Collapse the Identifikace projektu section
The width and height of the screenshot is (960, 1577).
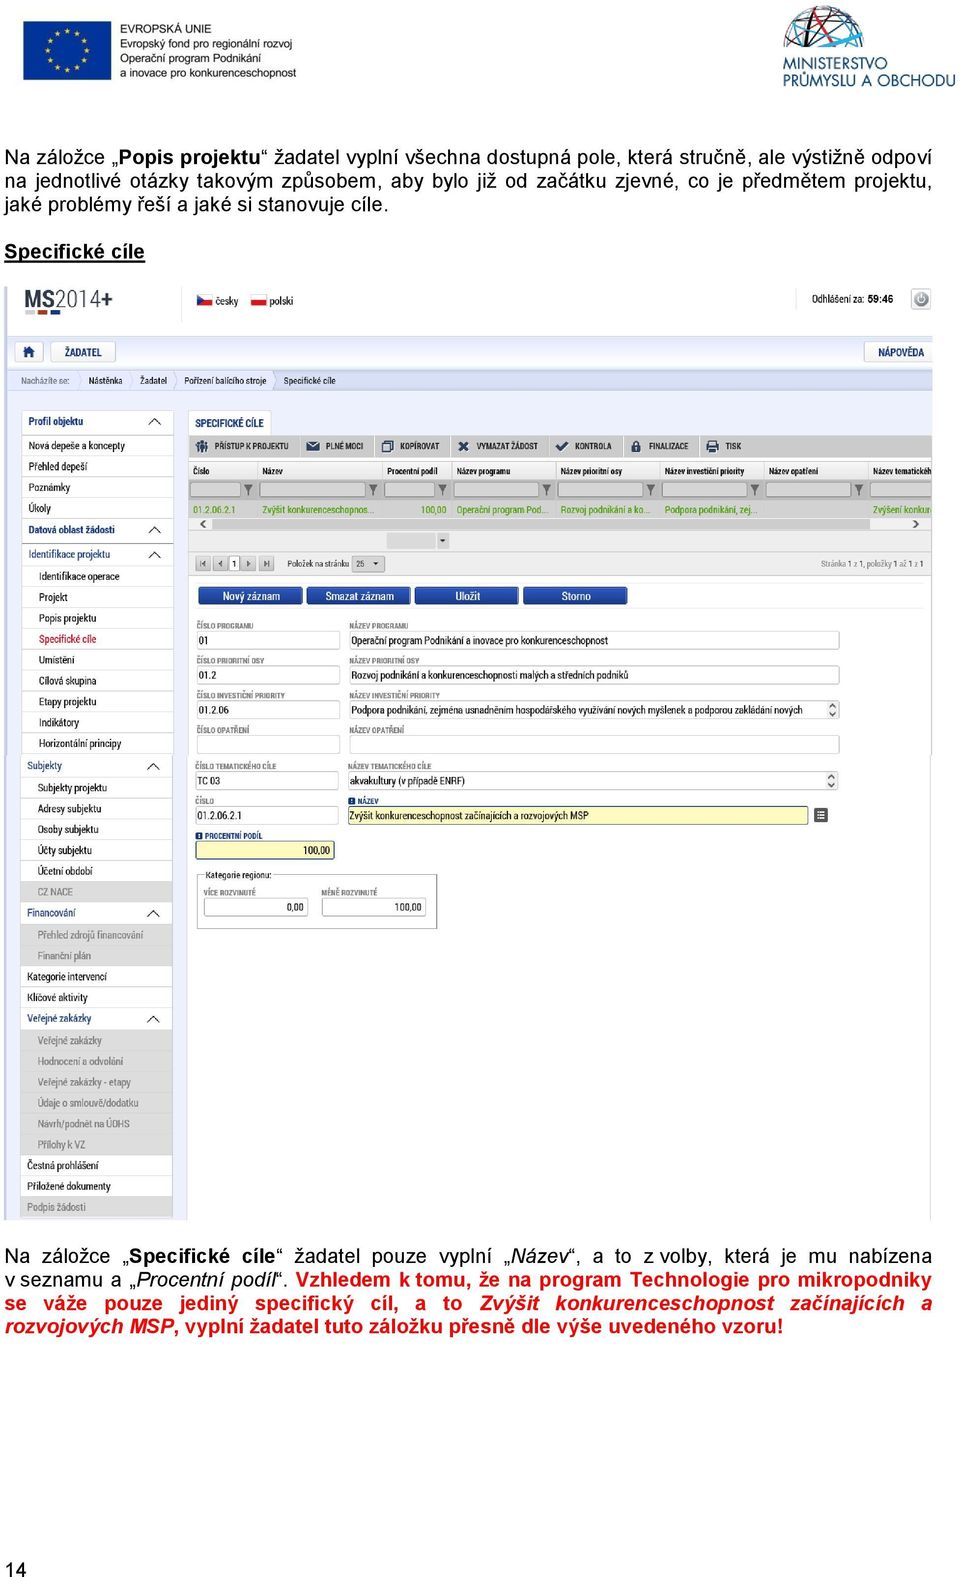154,555
